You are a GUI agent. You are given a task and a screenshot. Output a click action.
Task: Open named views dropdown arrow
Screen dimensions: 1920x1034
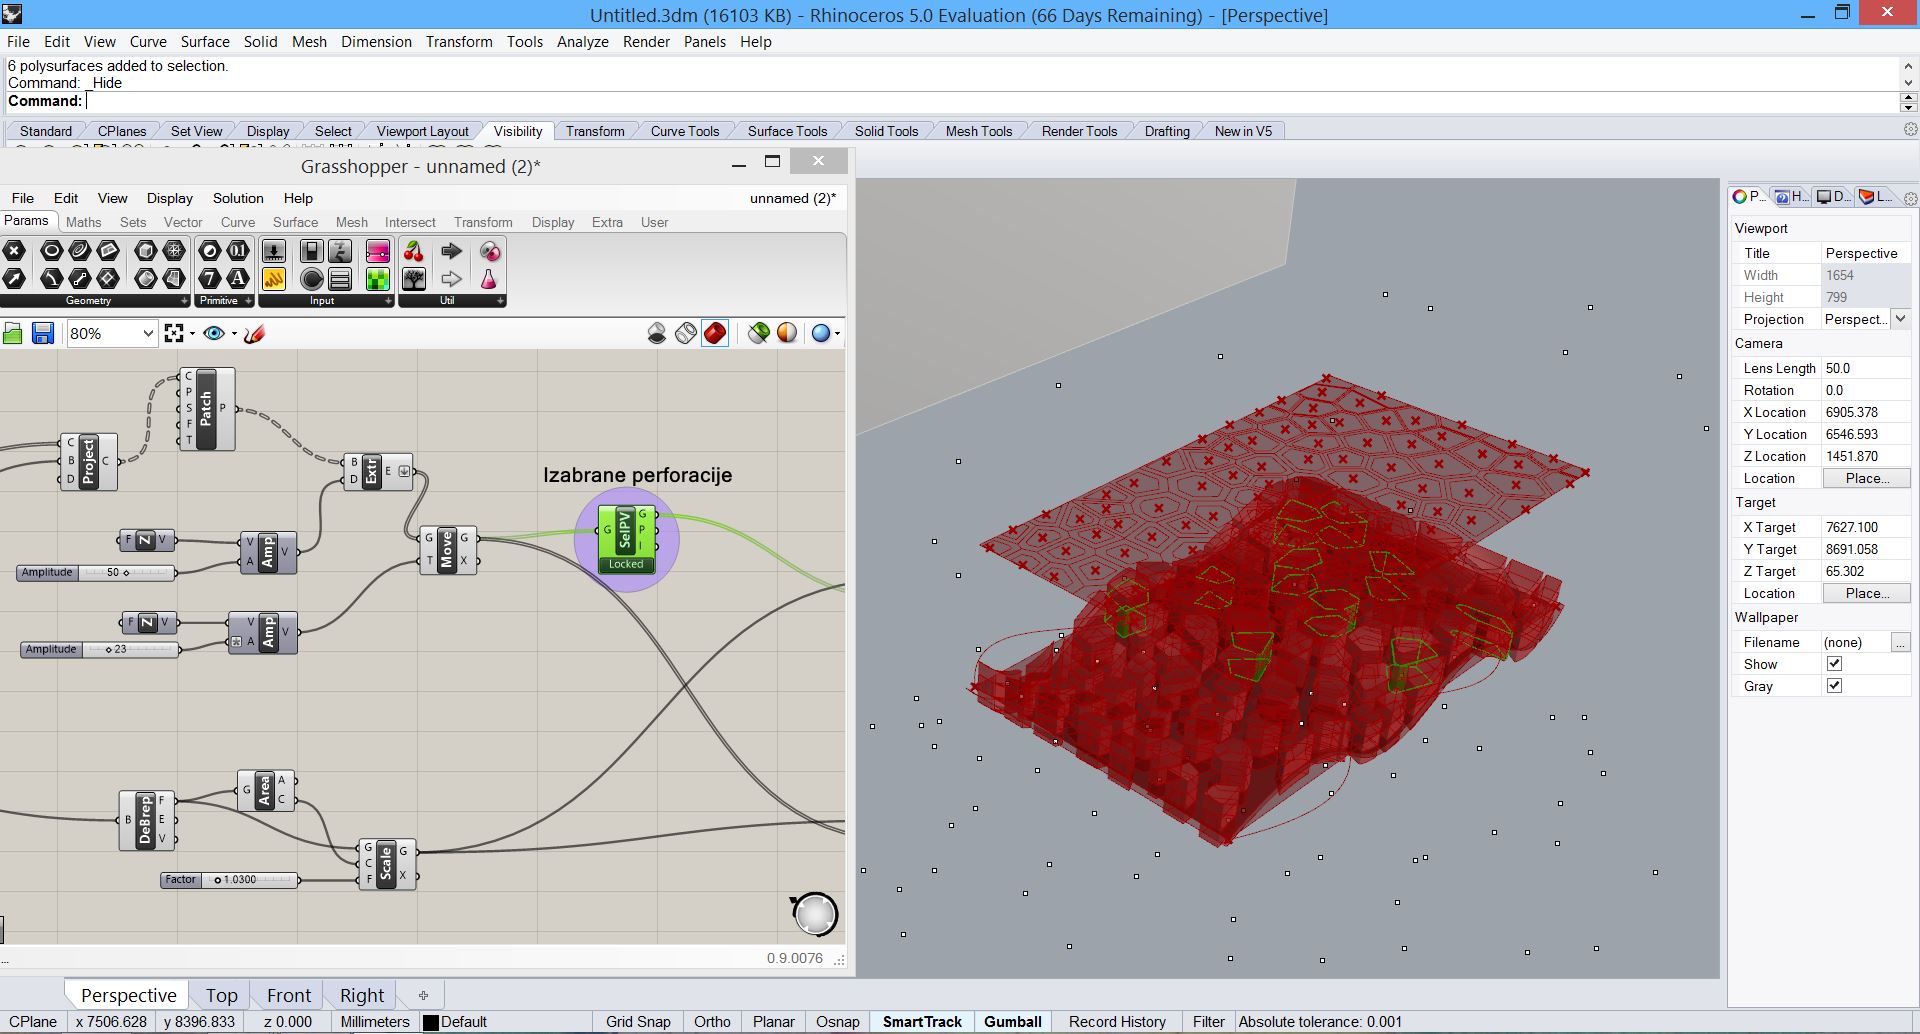click(x=234, y=334)
